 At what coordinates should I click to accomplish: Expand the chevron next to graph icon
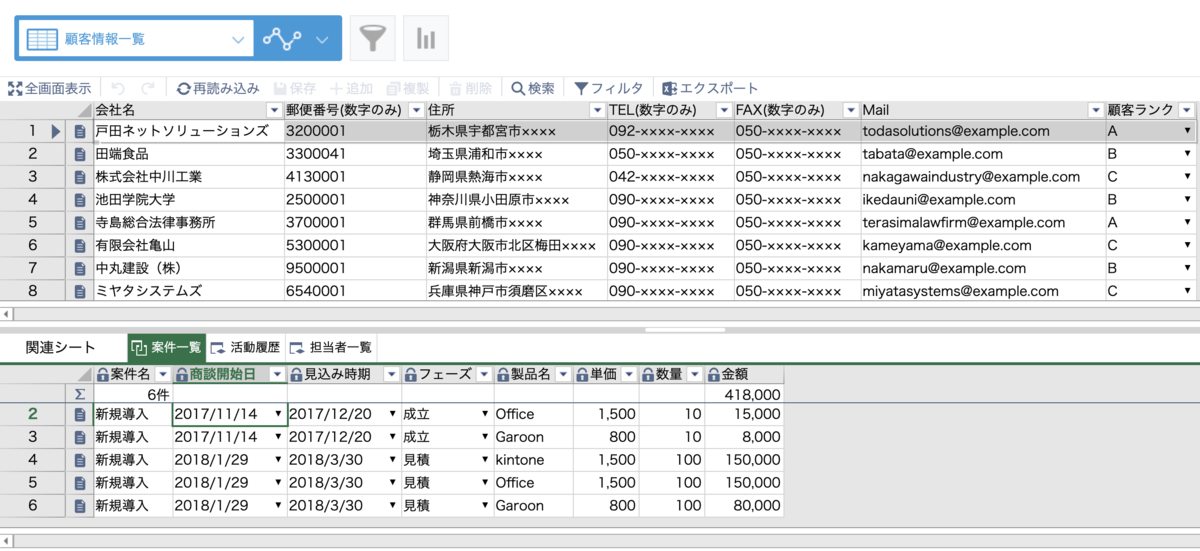322,40
